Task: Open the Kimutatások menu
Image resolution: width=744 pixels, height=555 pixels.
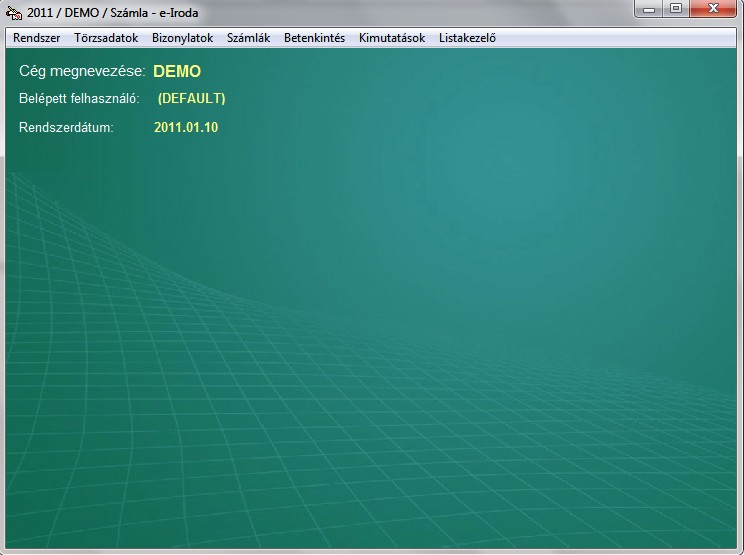Action: pos(392,38)
